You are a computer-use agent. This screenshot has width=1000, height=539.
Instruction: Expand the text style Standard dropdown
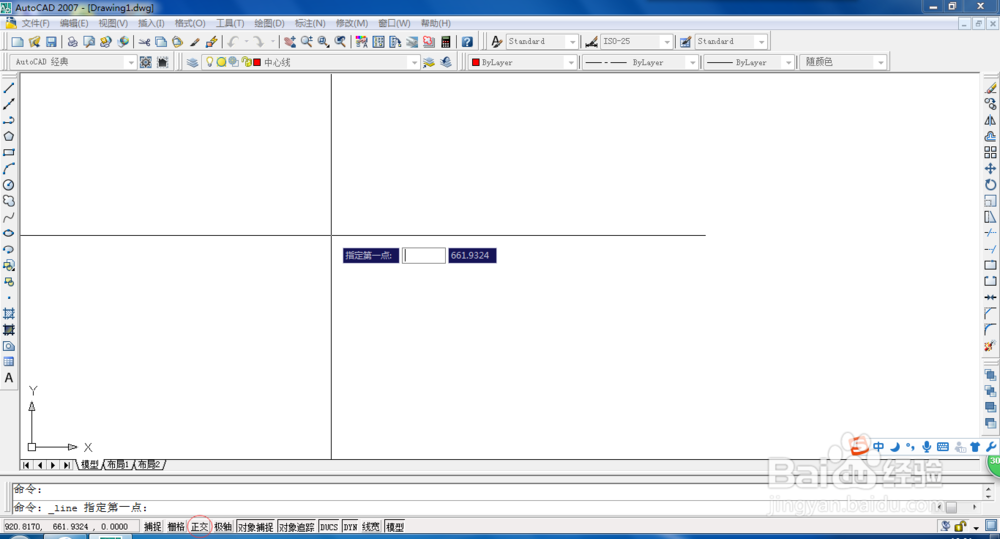pos(572,41)
